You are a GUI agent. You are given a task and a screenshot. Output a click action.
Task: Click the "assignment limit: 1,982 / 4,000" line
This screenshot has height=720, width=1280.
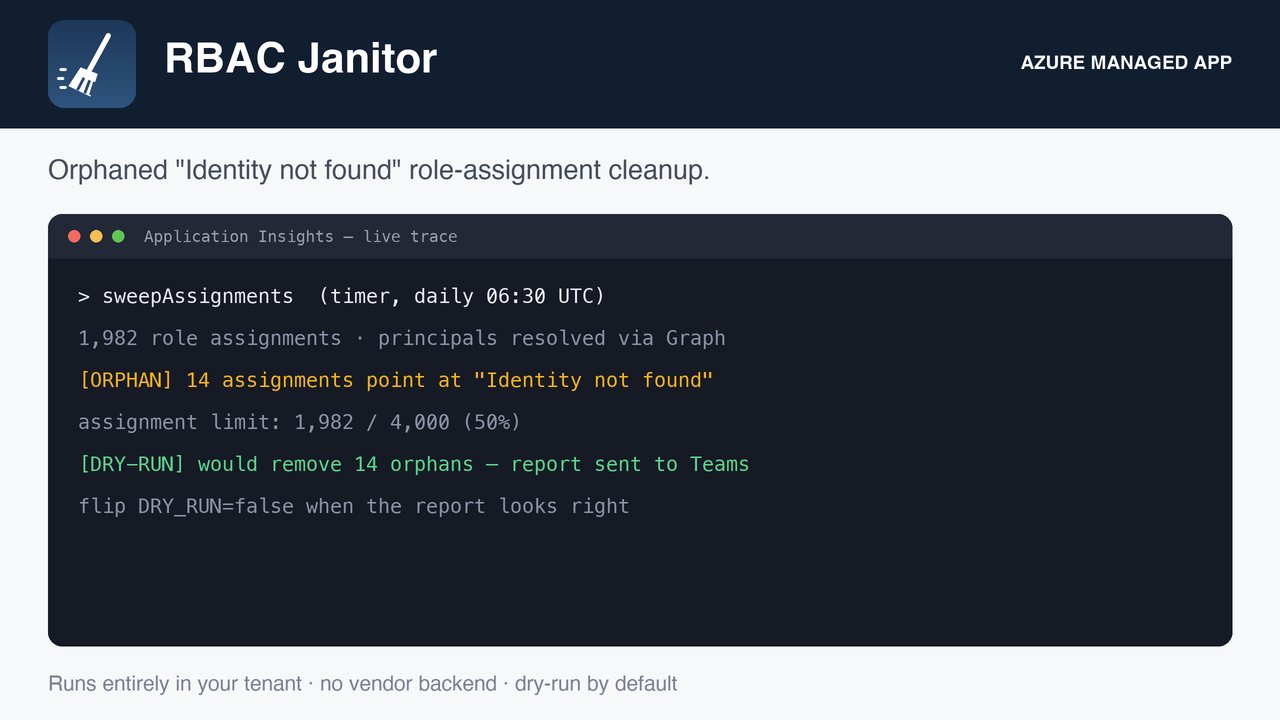click(x=300, y=423)
